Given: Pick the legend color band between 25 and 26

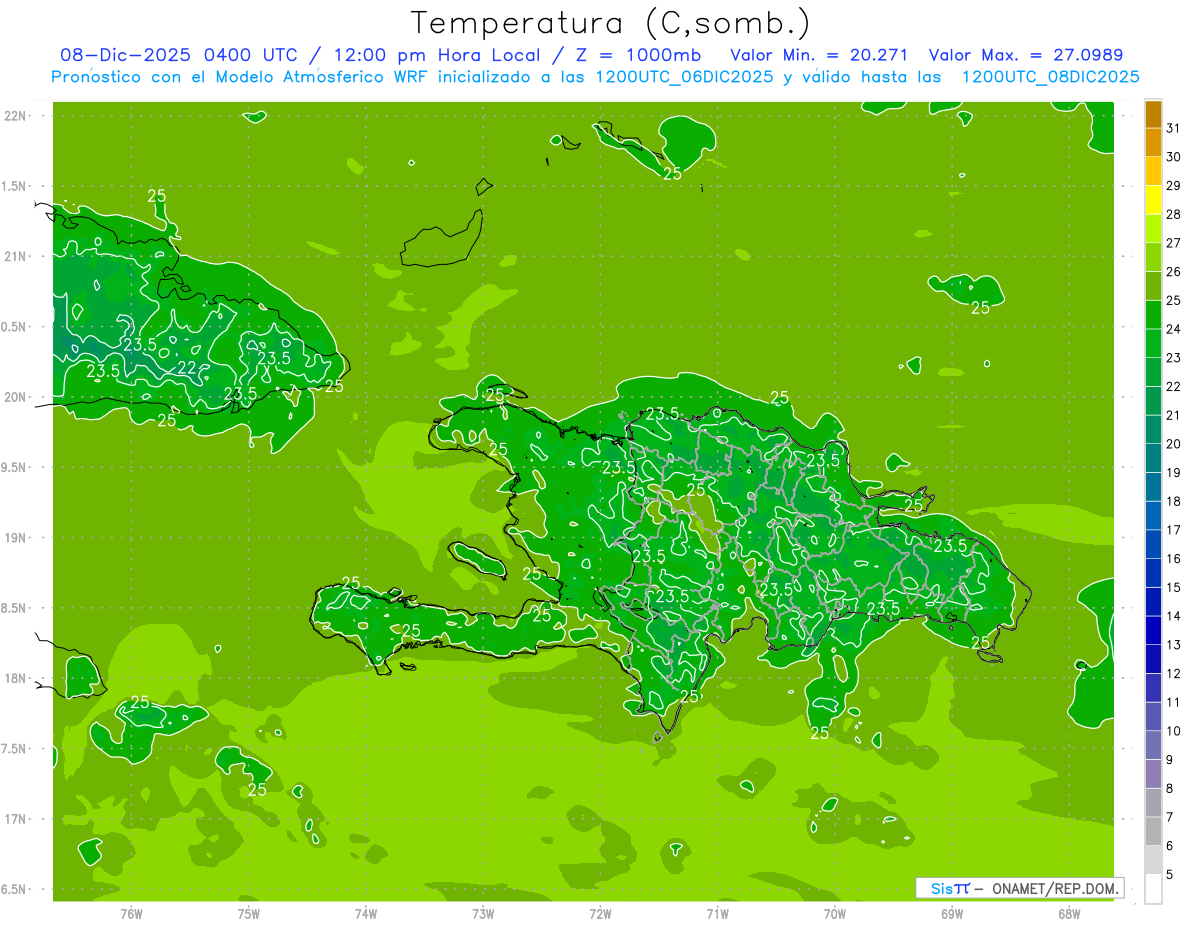Looking at the screenshot, I should pos(1153,286).
